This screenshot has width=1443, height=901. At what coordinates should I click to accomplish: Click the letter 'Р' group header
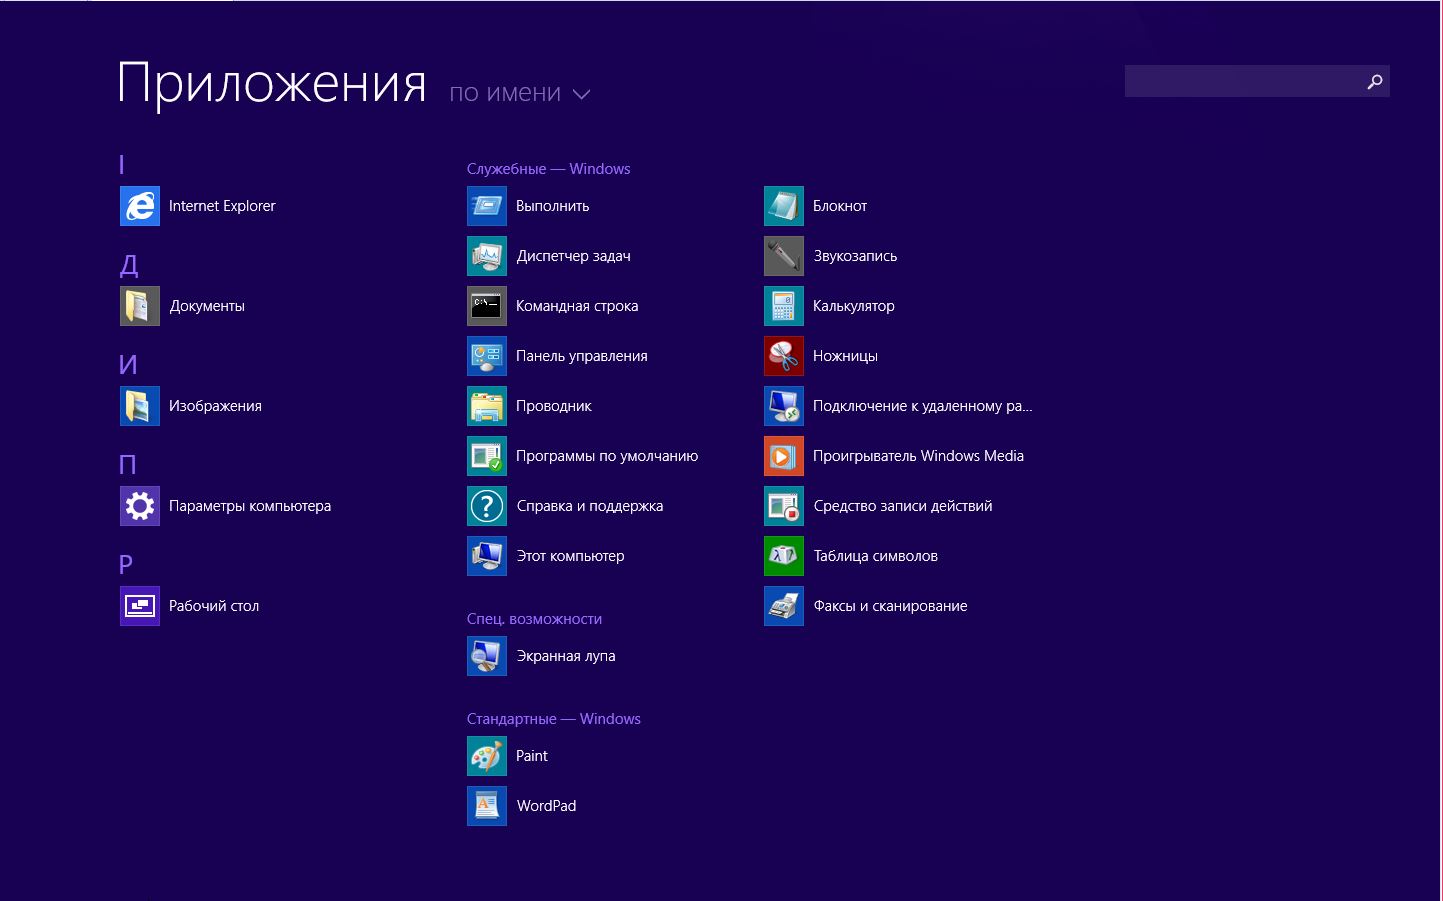click(126, 565)
